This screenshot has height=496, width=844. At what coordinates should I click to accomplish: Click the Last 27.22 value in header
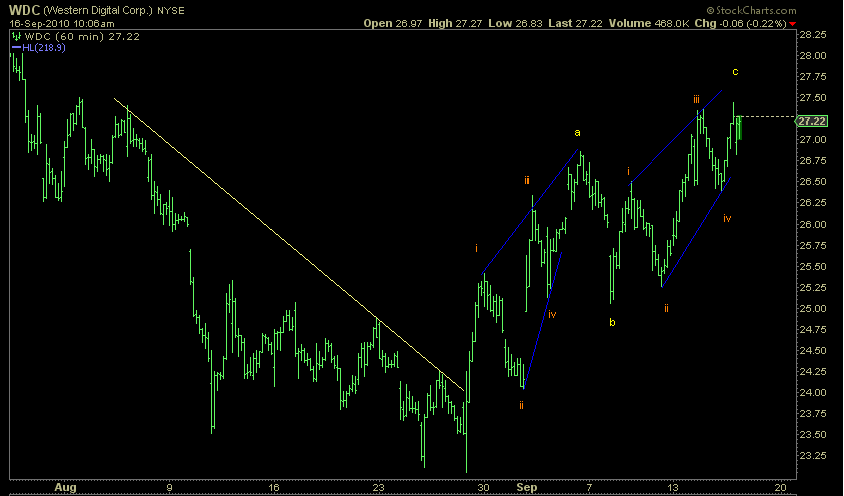(x=575, y=24)
